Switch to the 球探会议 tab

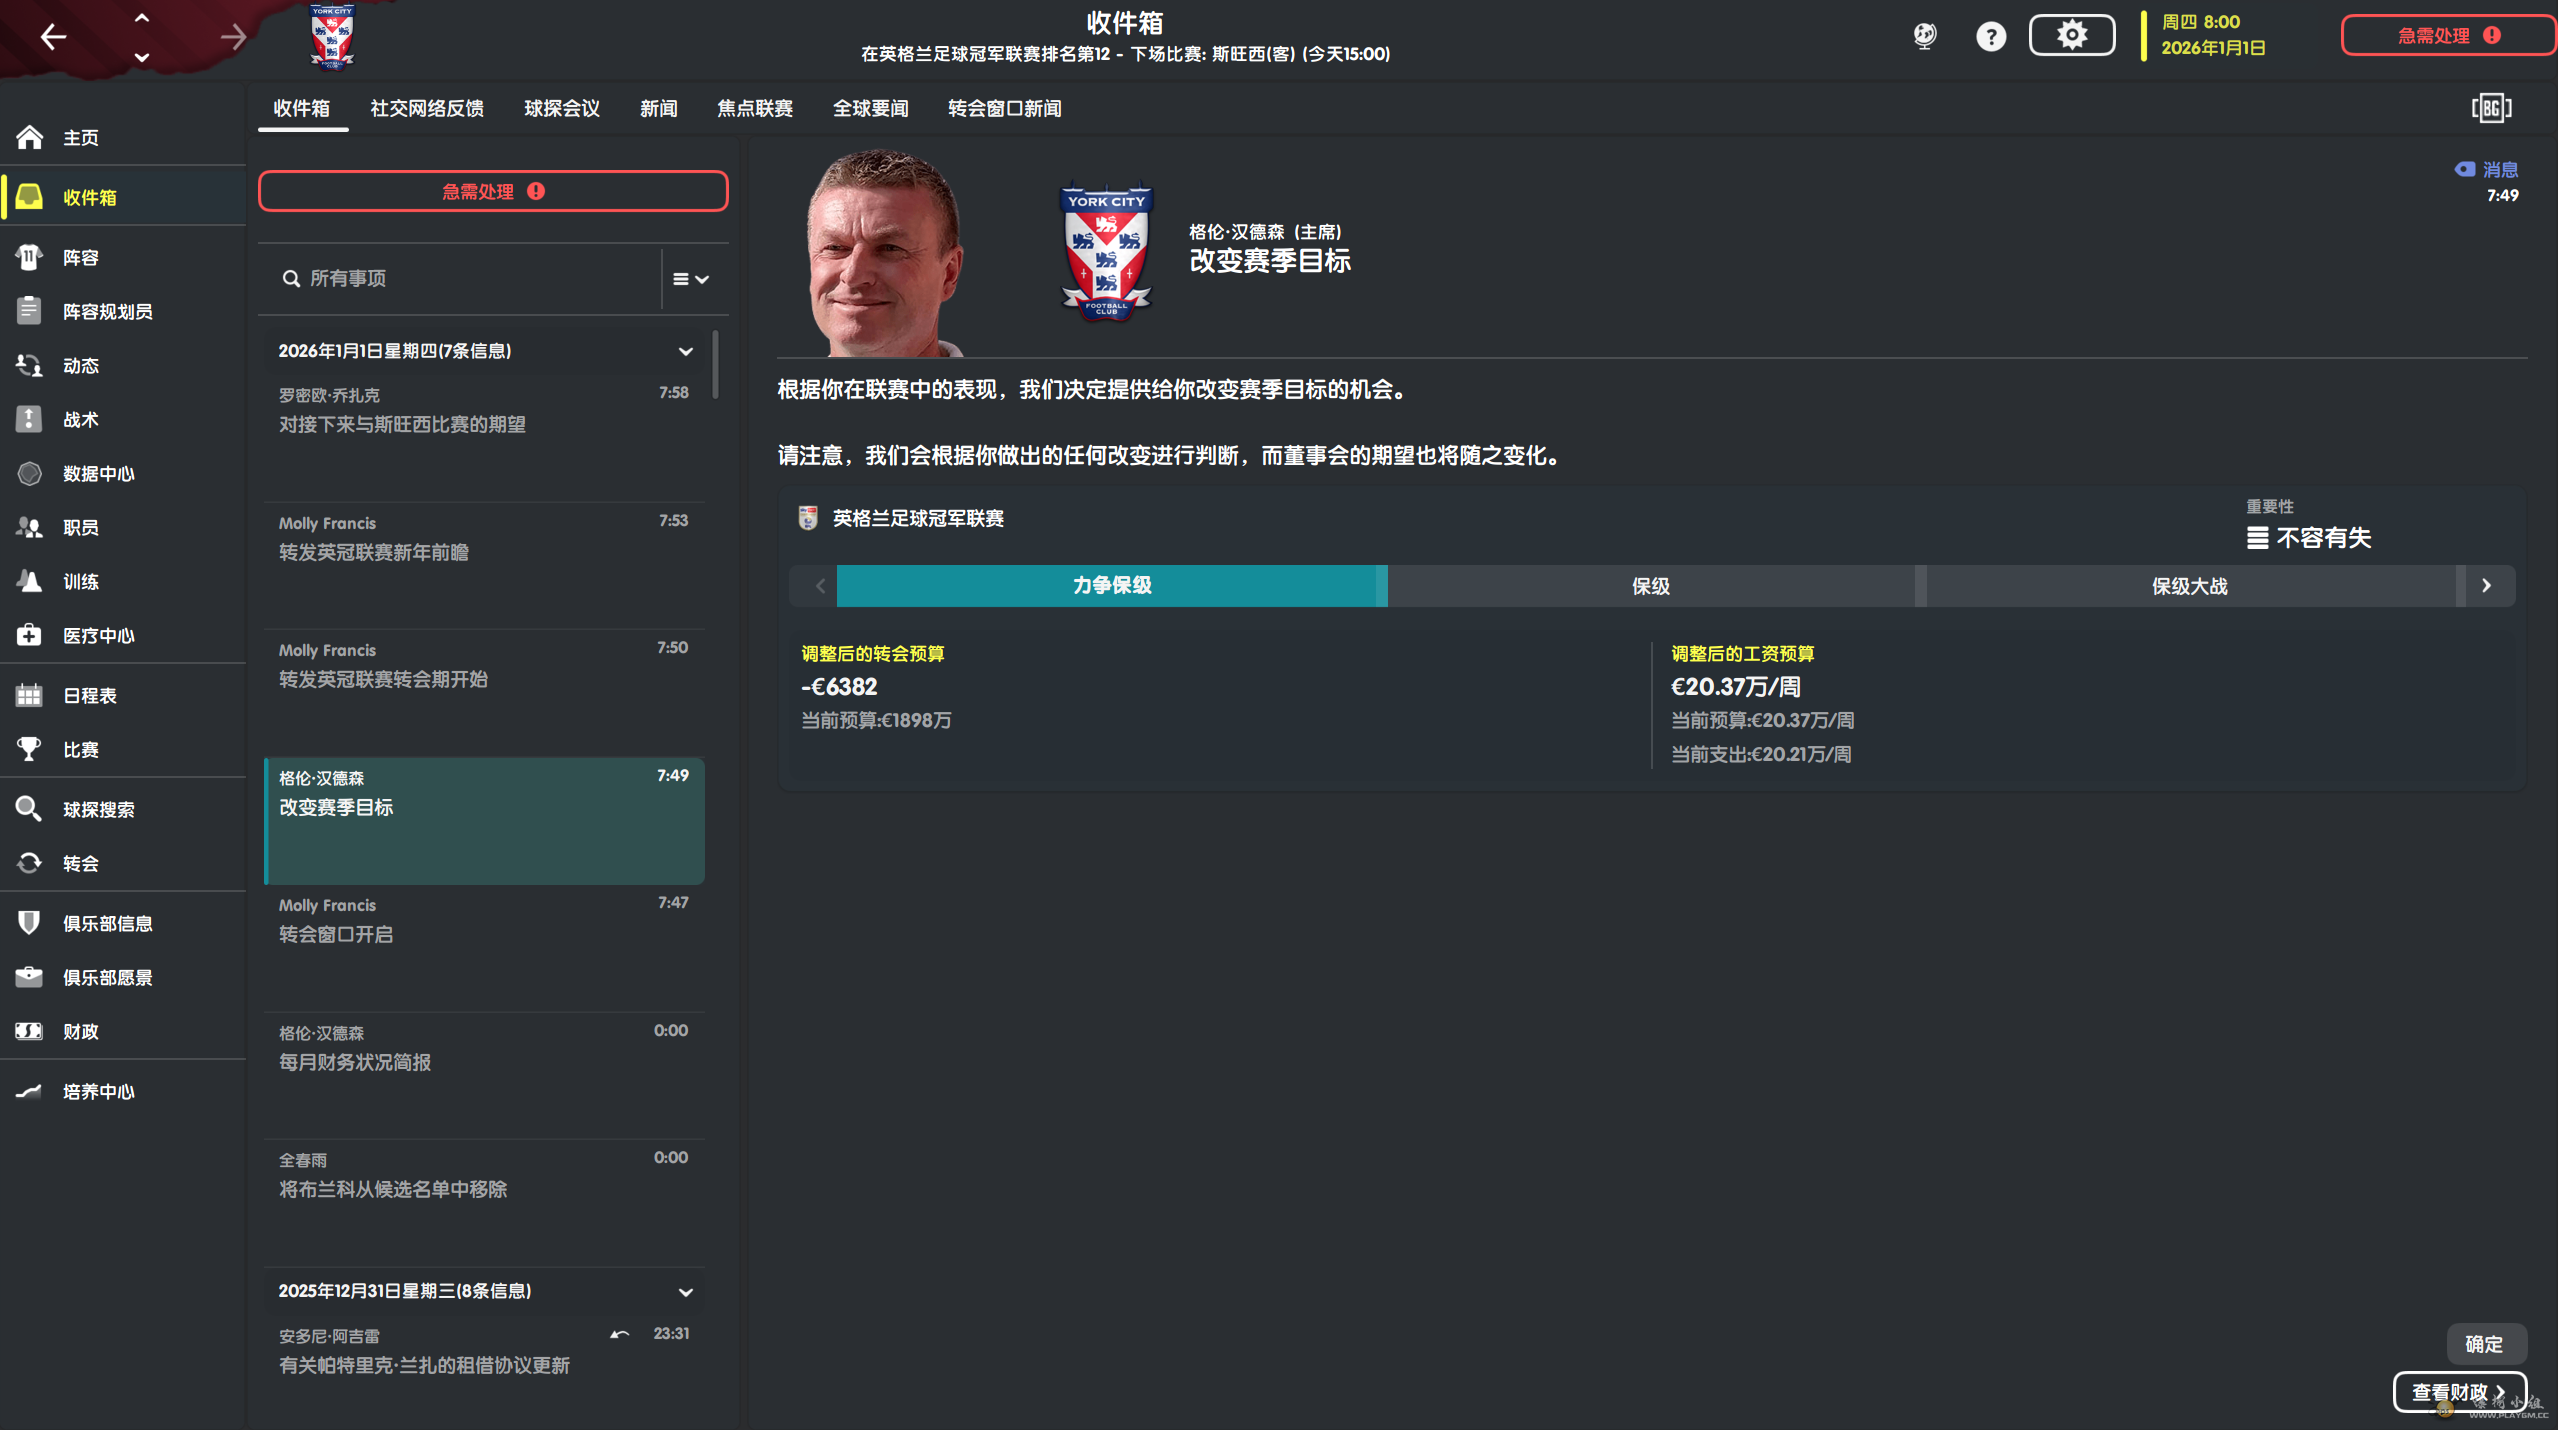click(x=562, y=108)
